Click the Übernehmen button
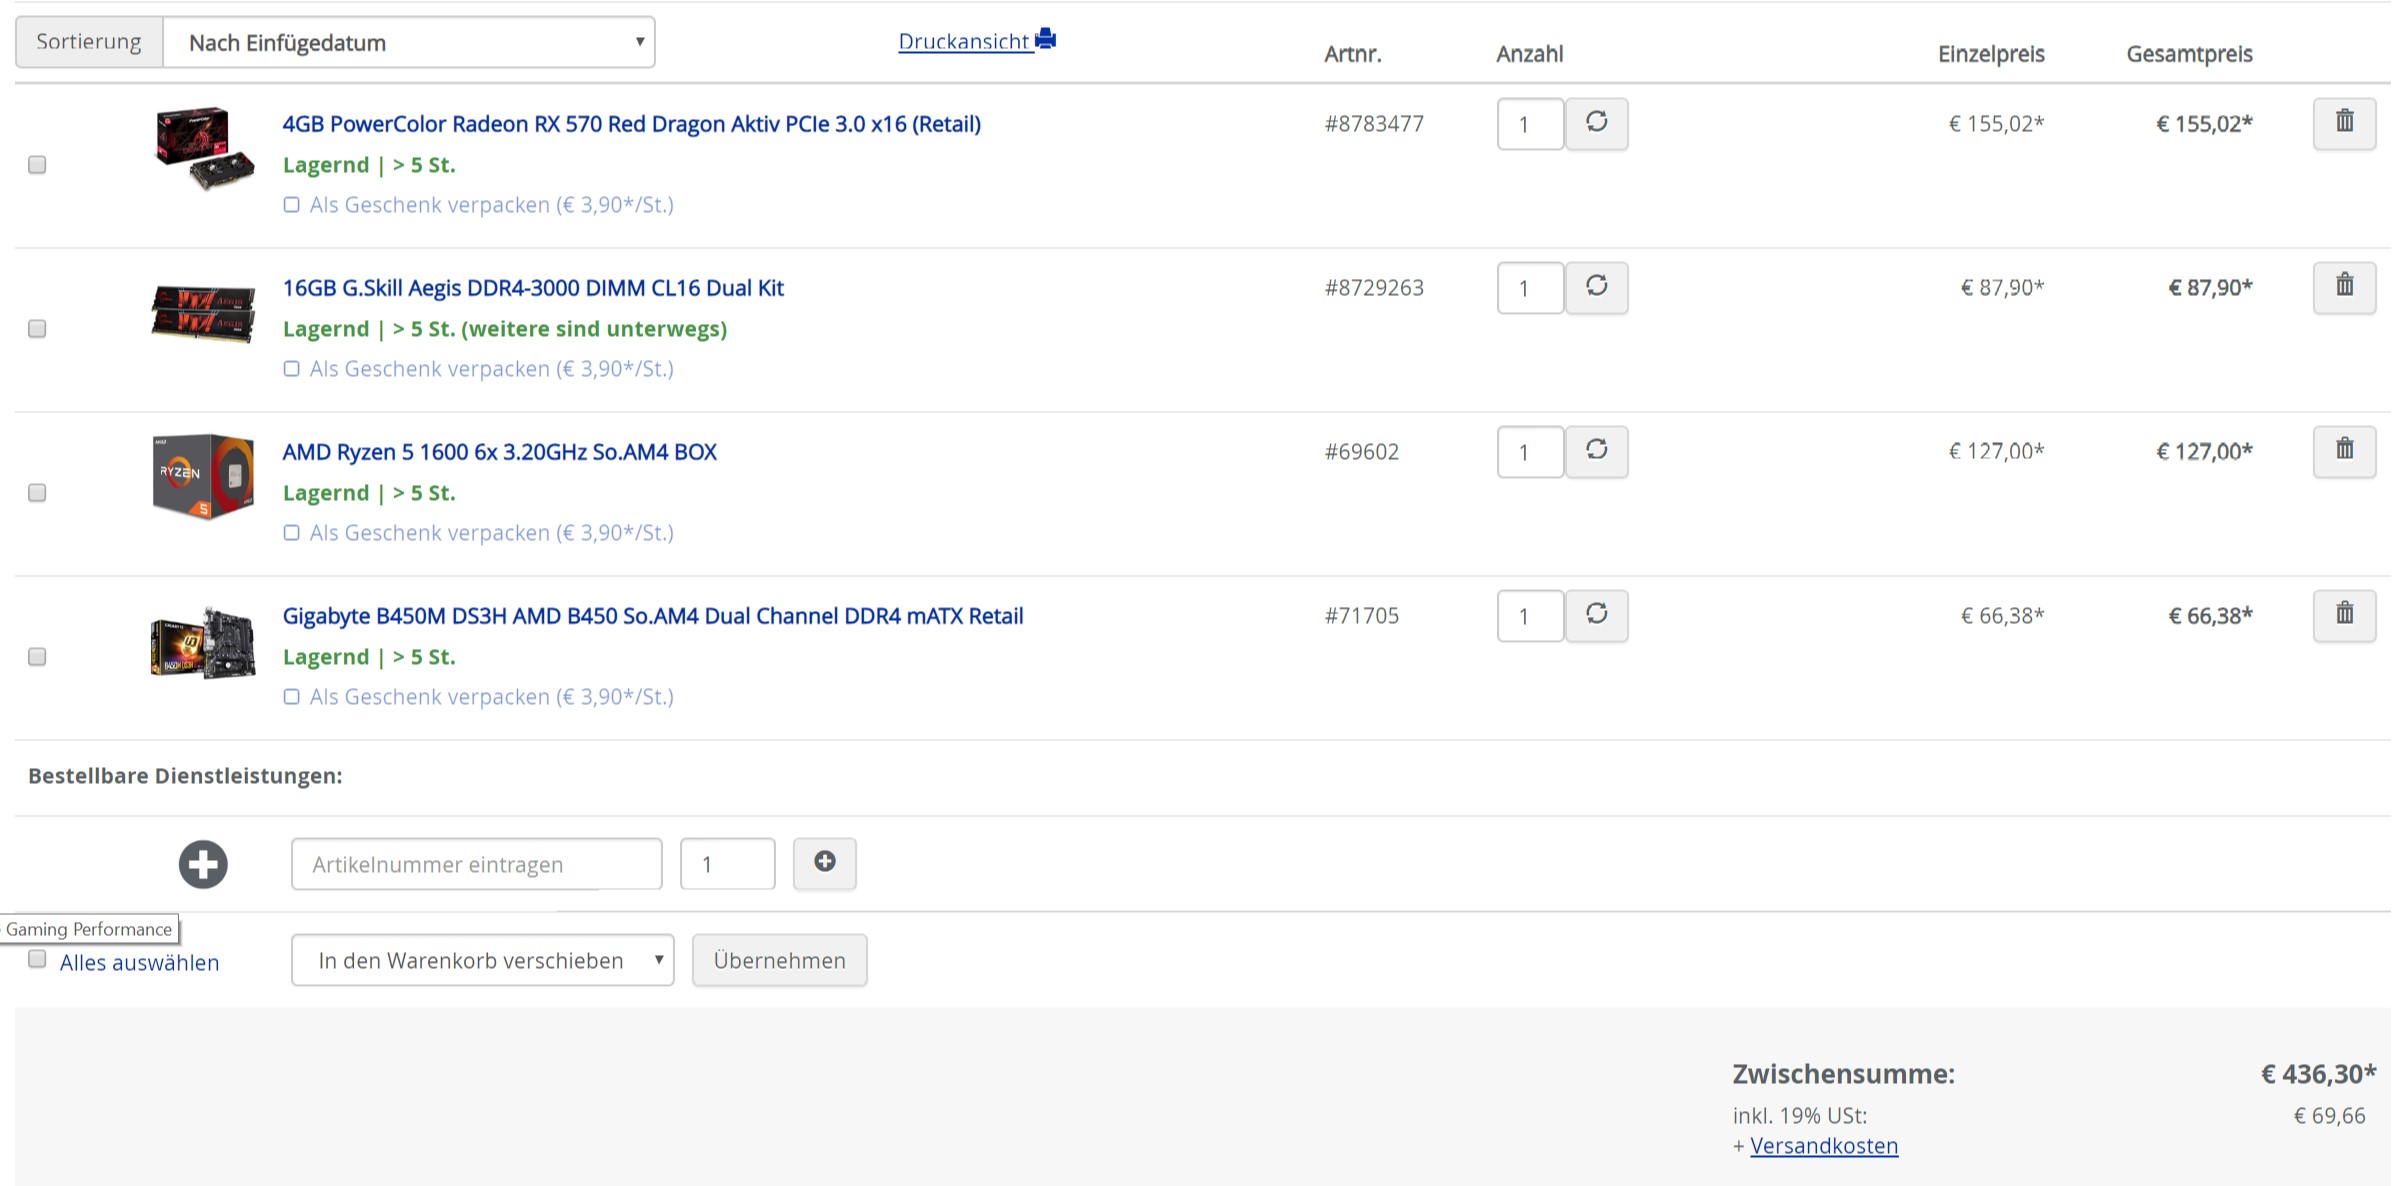2399x1186 pixels. [x=779, y=960]
